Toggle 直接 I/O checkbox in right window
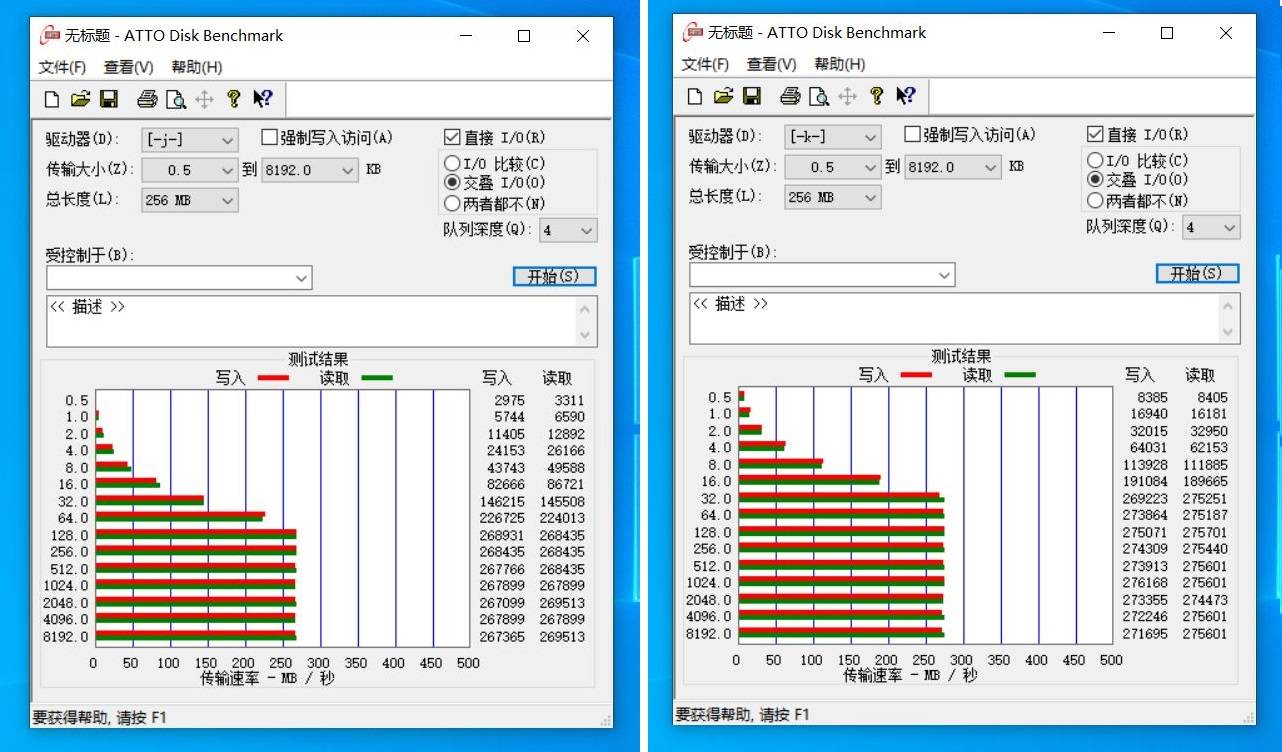The width and height of the screenshot is (1282, 752). [x=1094, y=134]
